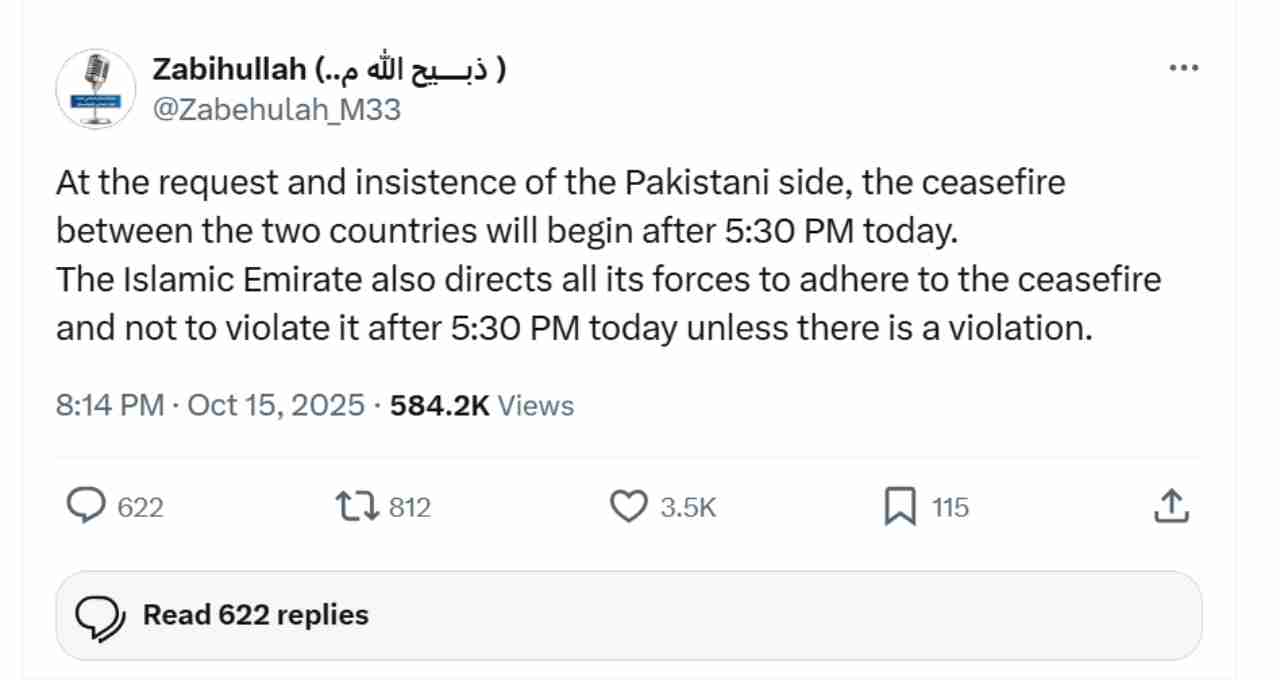Toggle the 115 bookmarks counter

[950, 507]
